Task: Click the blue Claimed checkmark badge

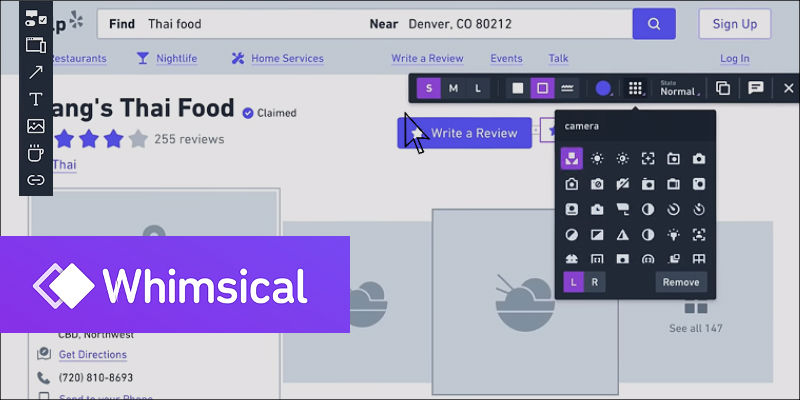Action: [x=248, y=113]
